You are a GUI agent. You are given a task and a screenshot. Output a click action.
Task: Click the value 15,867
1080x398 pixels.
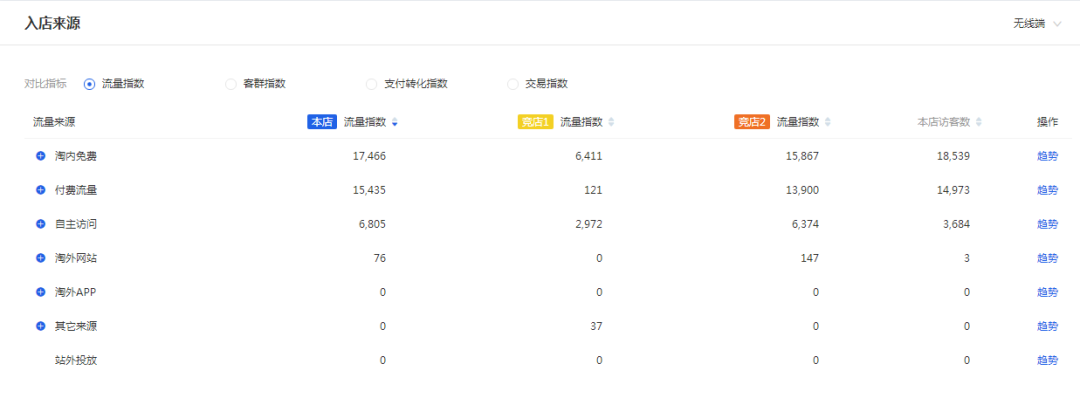point(802,156)
